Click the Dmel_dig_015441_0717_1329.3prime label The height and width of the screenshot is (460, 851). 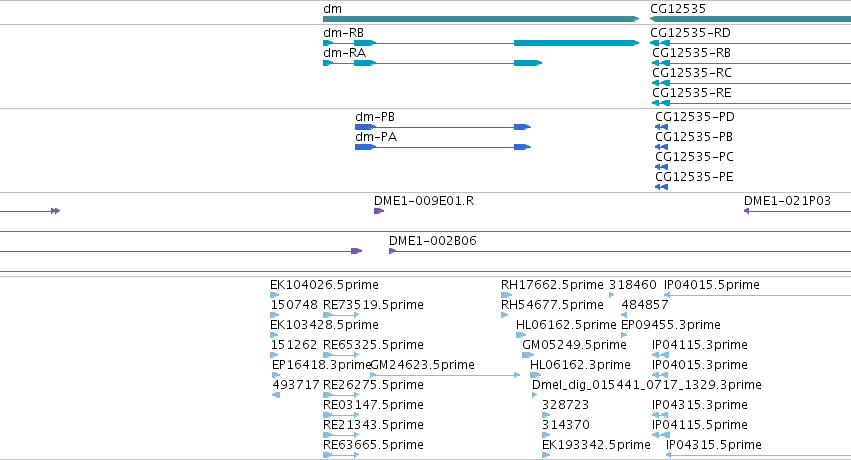[646, 385]
